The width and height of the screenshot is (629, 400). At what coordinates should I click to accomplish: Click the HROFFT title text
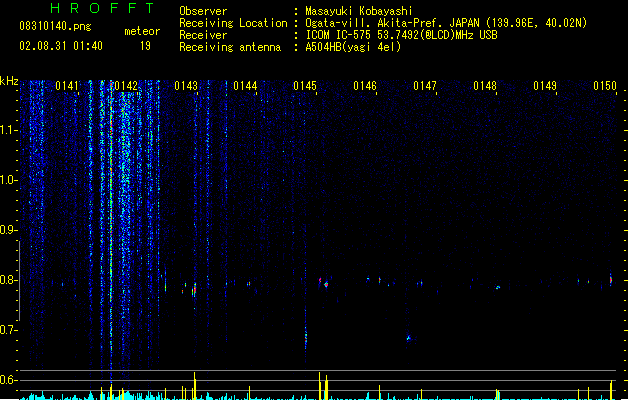click(102, 8)
